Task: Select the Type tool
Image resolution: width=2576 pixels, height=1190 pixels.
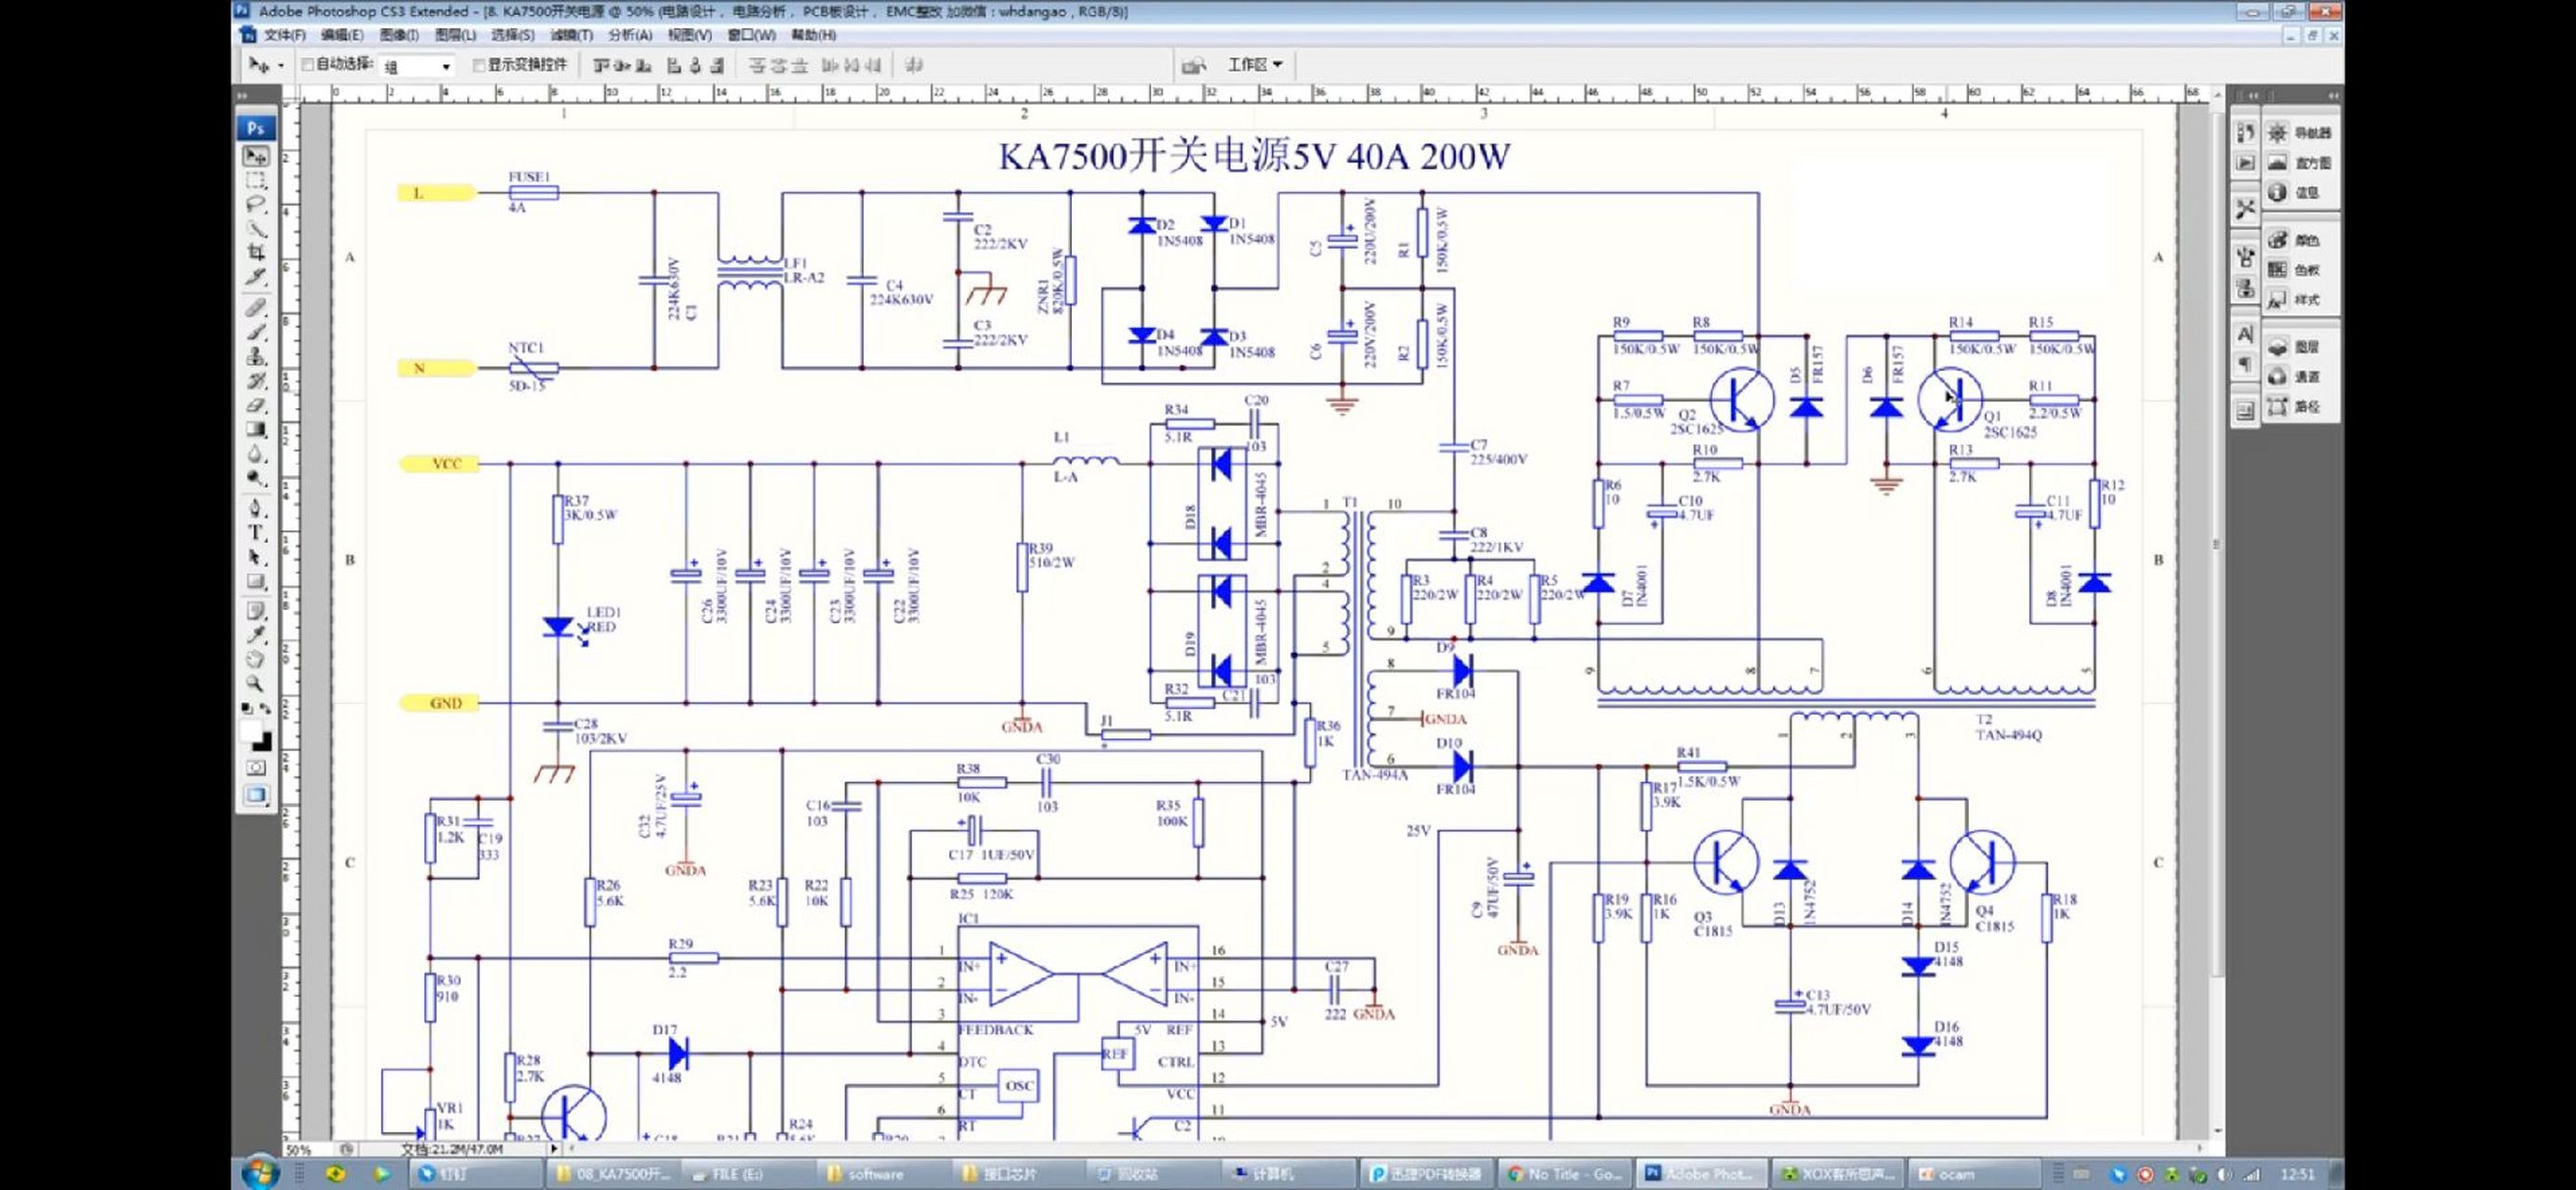Action: 256,532
